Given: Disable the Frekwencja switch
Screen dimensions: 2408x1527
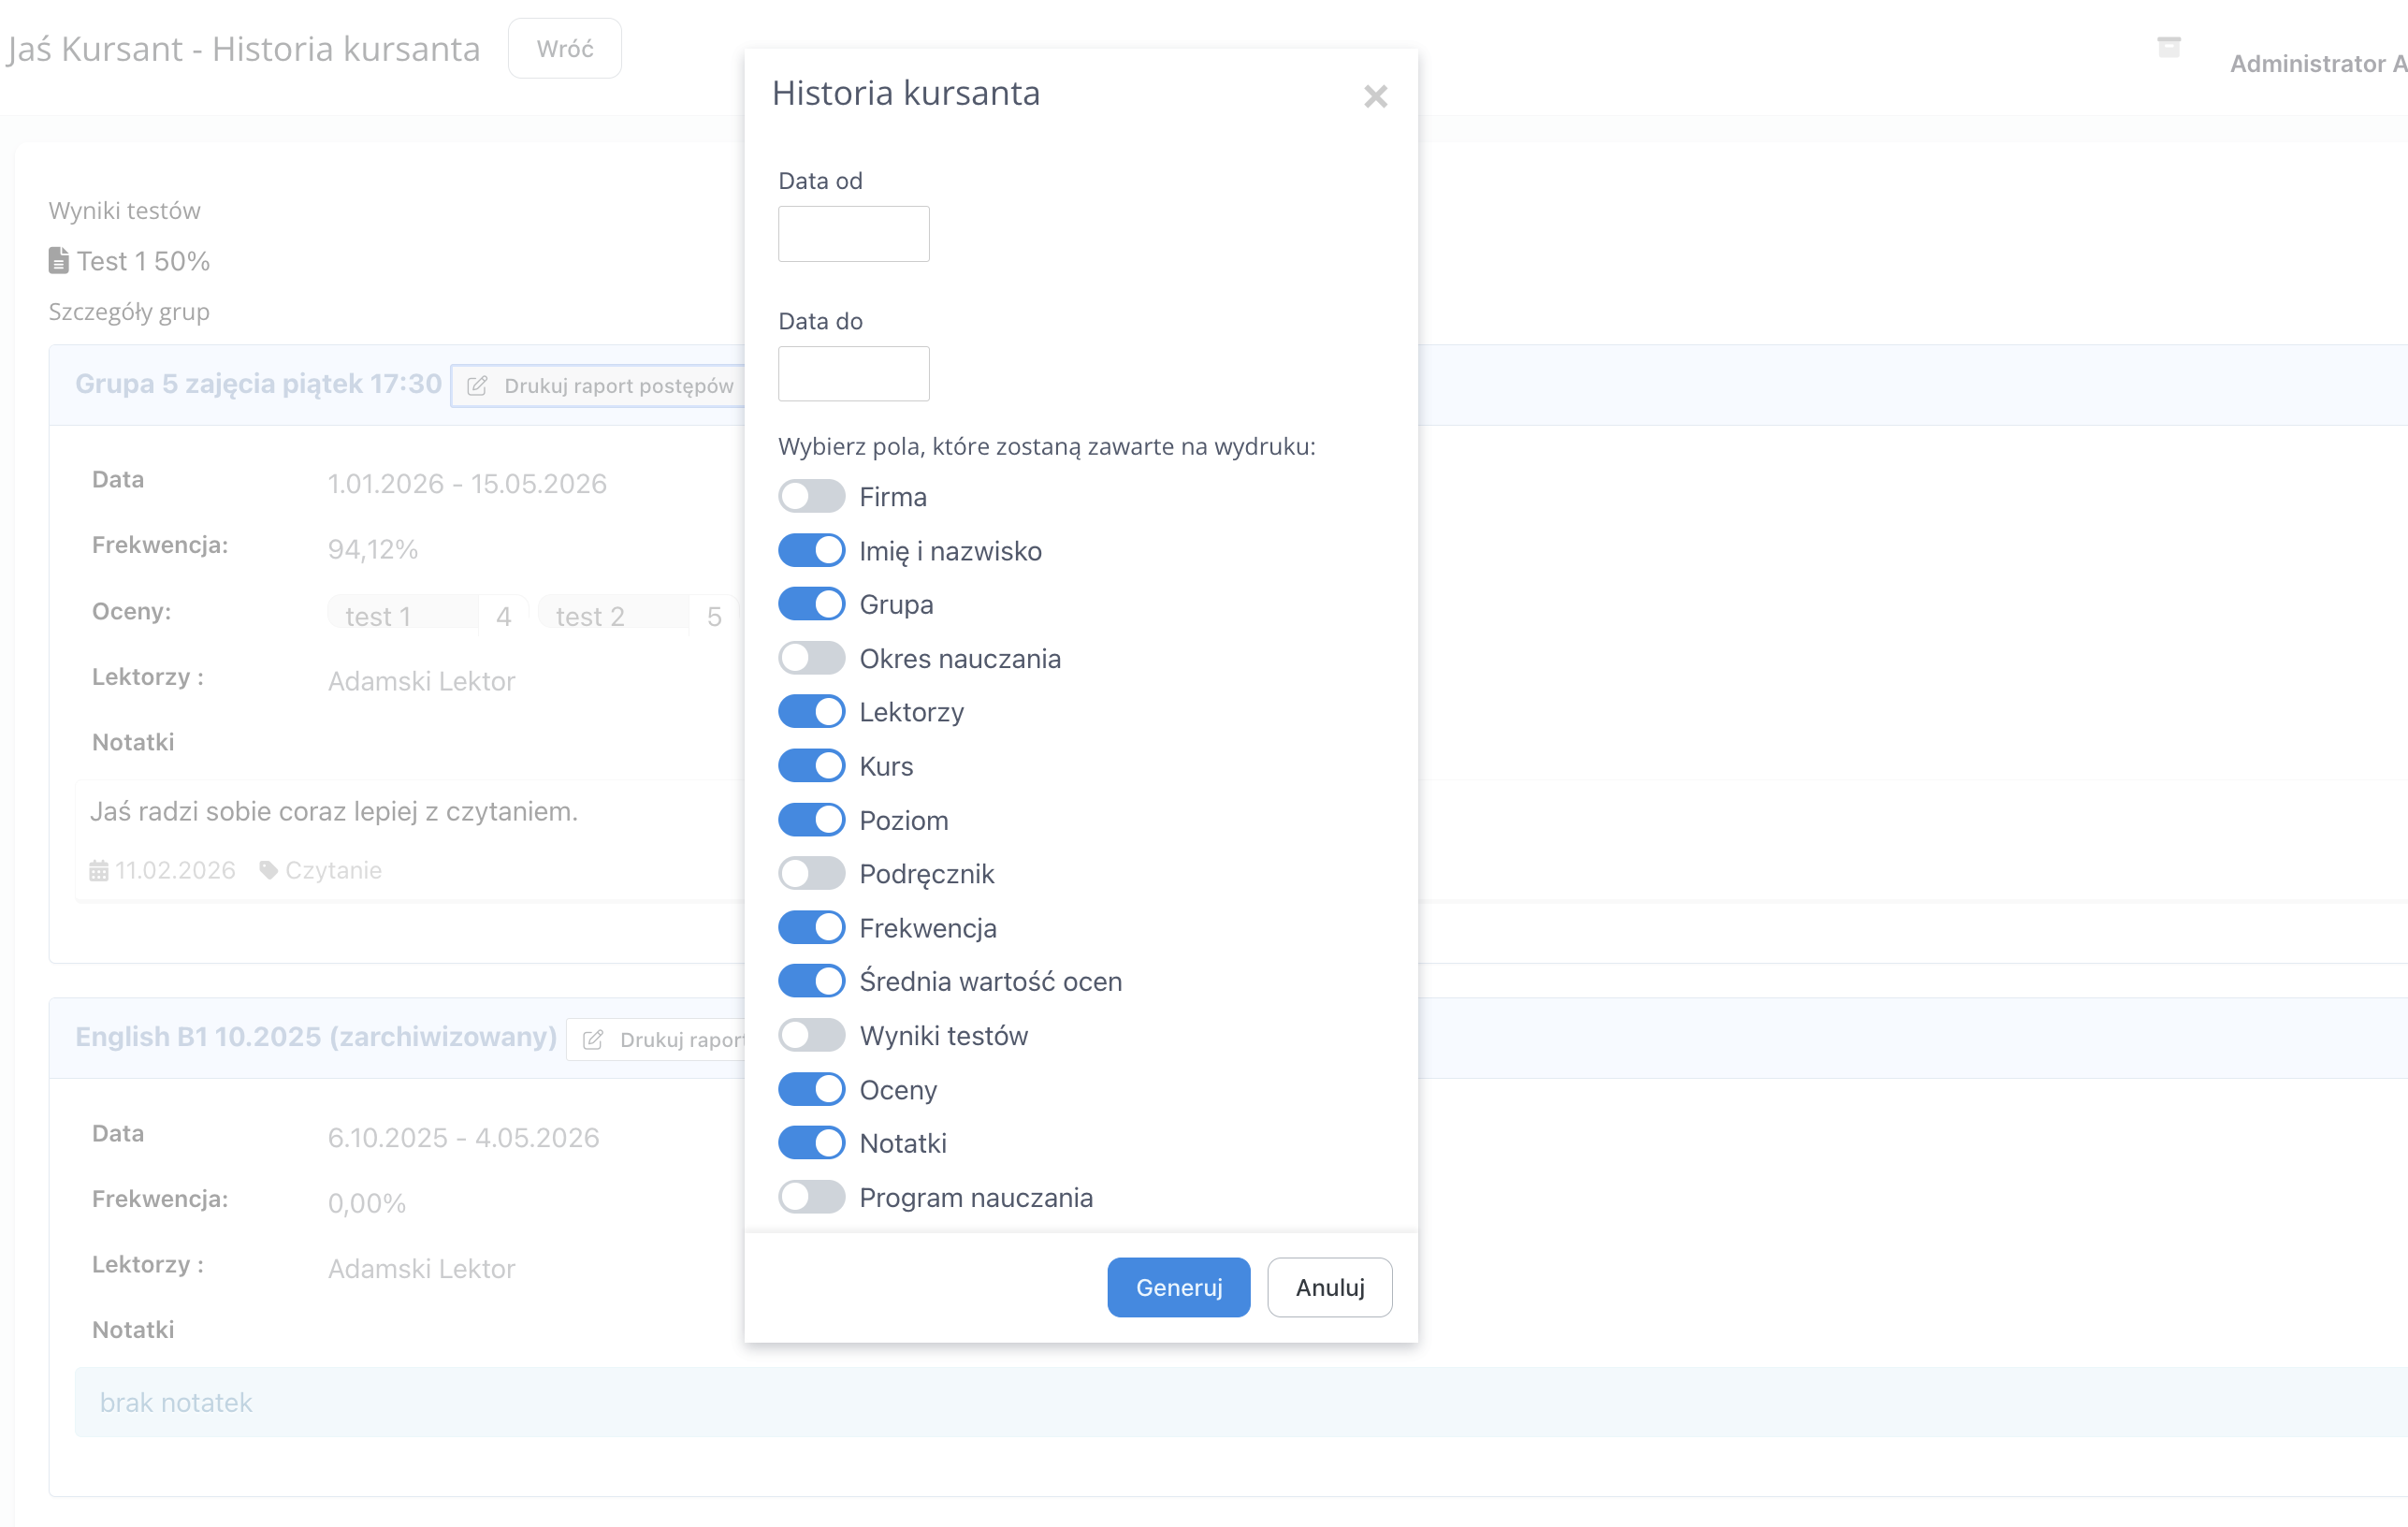Looking at the screenshot, I should point(811,928).
